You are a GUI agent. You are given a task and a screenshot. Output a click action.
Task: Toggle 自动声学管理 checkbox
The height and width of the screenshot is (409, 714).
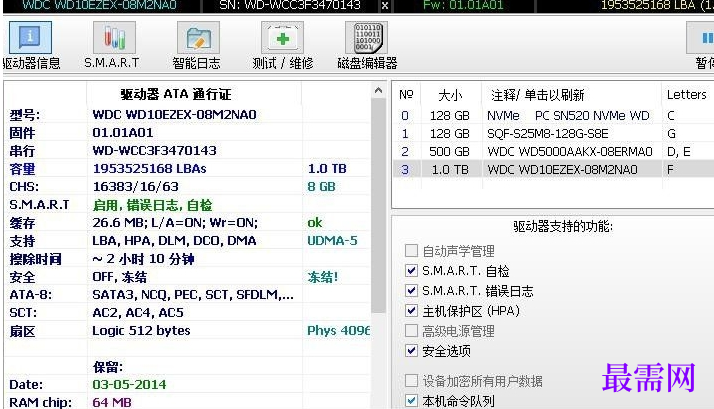click(x=411, y=251)
